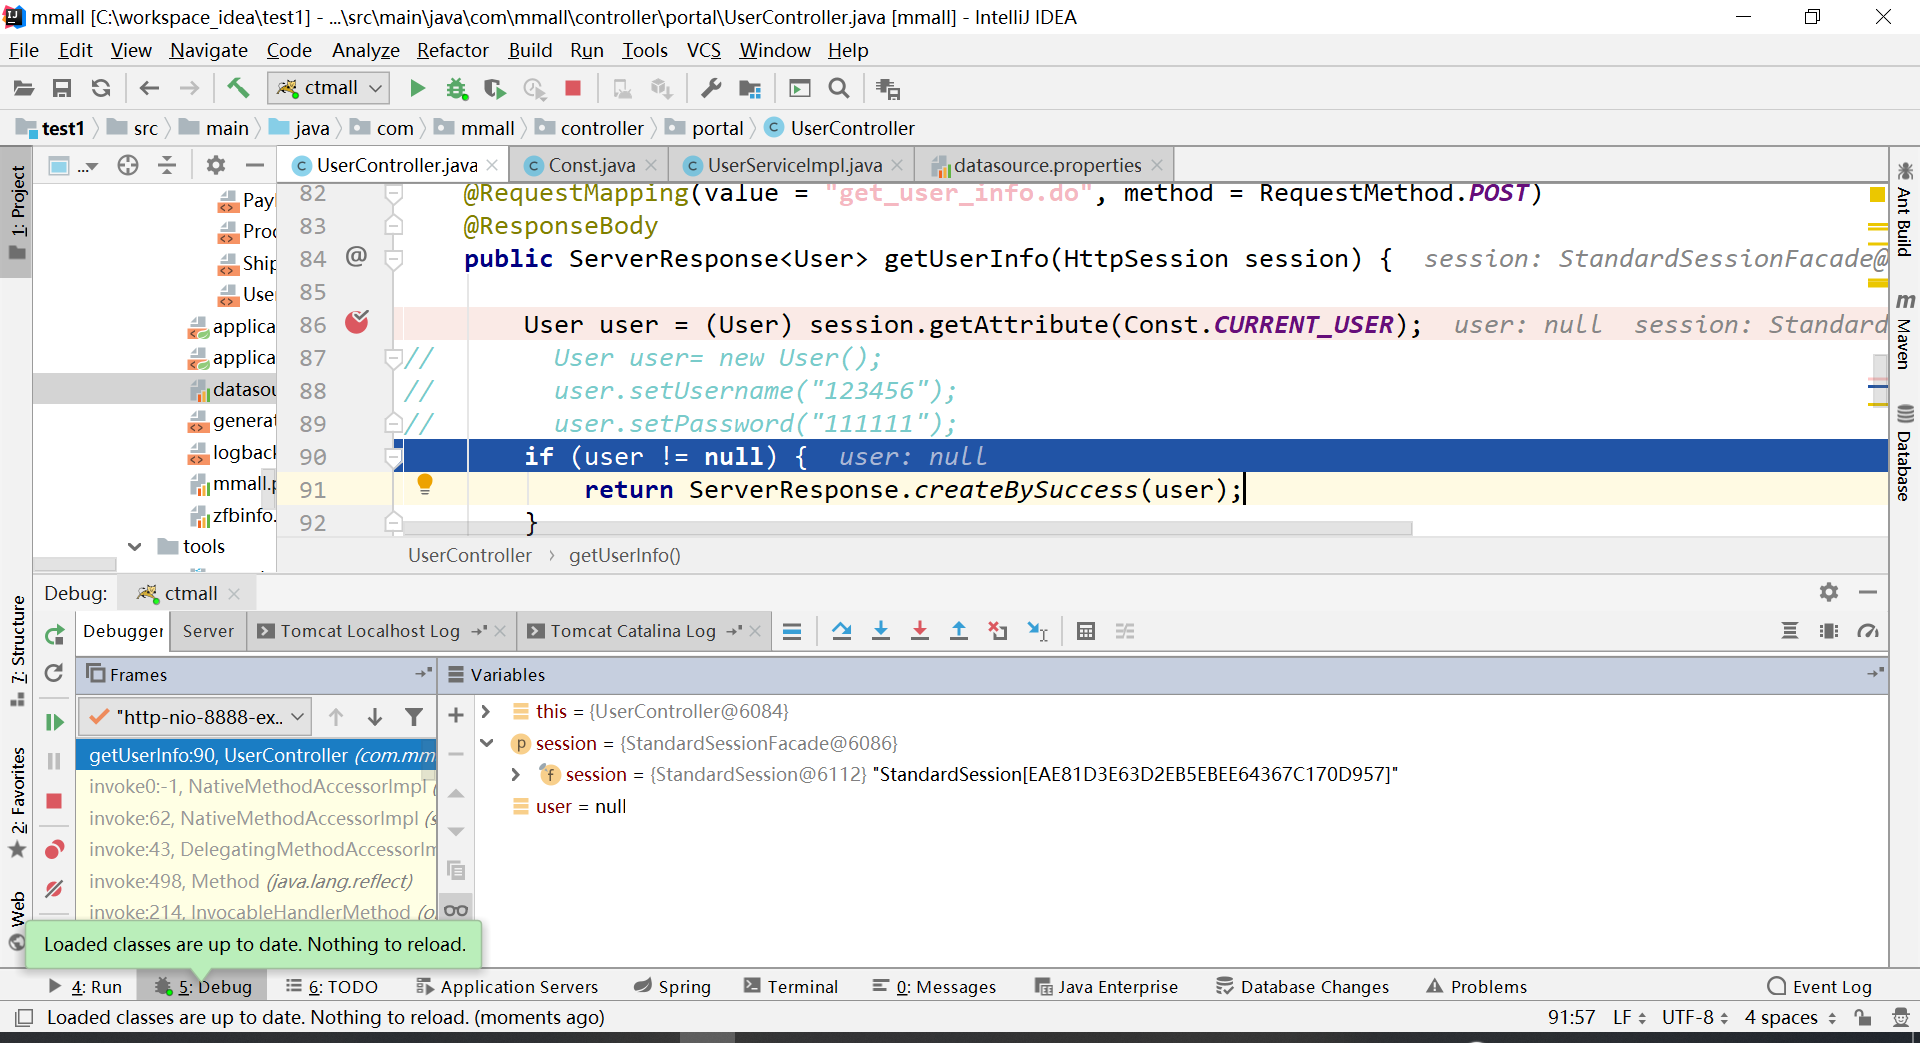The width and height of the screenshot is (1920, 1043).
Task: Open the View Breakpoints dialog
Action: [54, 850]
